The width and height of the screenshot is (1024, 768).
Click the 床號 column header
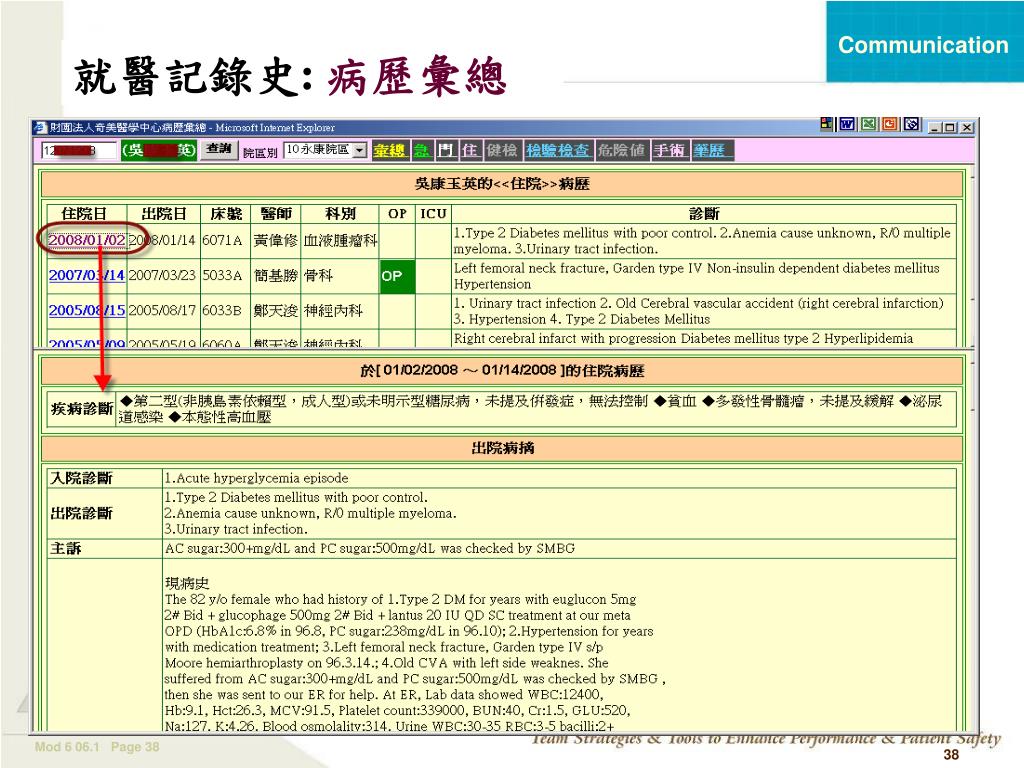pyautogui.click(x=226, y=214)
